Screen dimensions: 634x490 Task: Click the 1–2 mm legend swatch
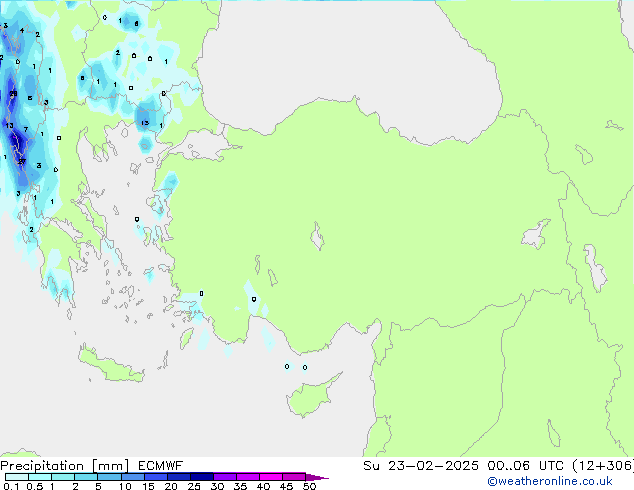[x=63, y=477]
